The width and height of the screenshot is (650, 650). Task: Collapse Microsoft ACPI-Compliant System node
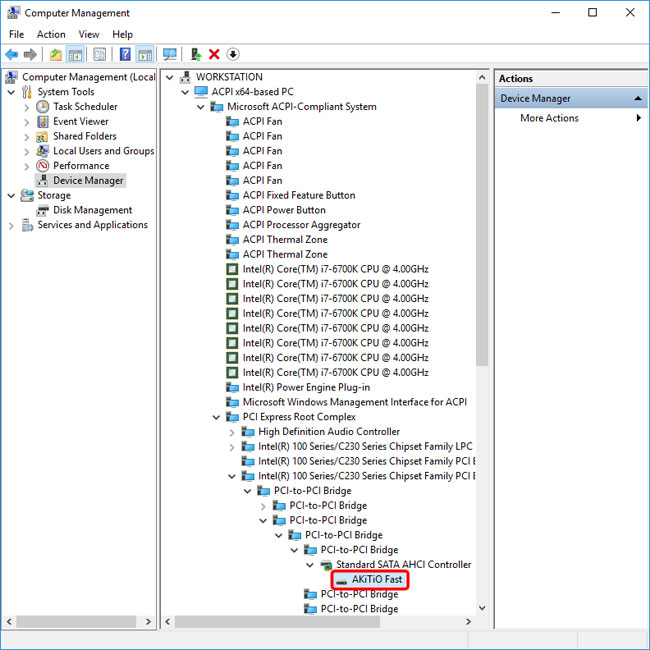(x=201, y=107)
